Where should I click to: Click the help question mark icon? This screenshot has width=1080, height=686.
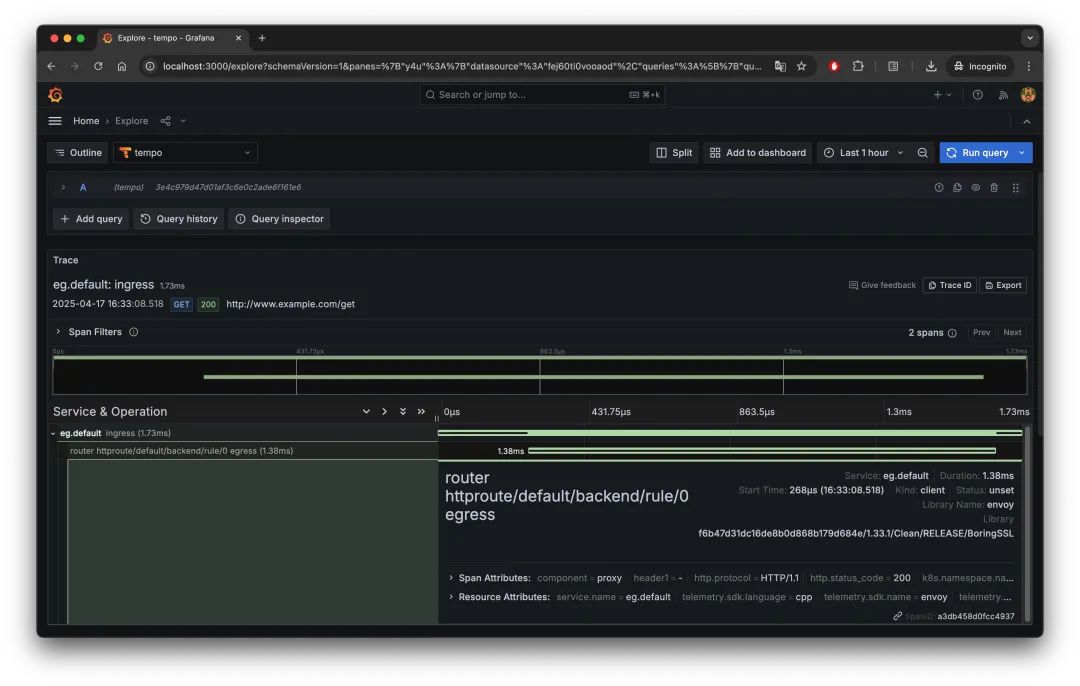pyautogui.click(x=977, y=95)
